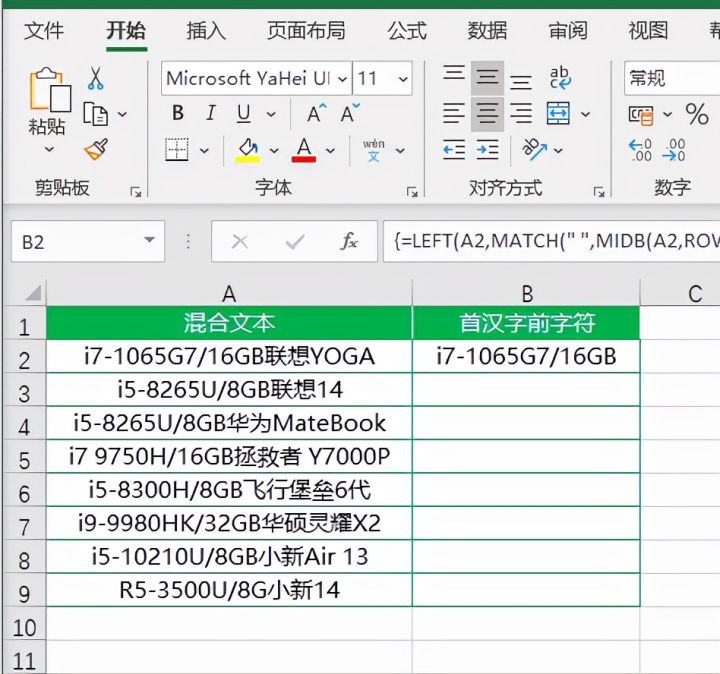Switch to the 公式 tab
Image resolution: width=720 pixels, height=674 pixels.
pos(407,31)
